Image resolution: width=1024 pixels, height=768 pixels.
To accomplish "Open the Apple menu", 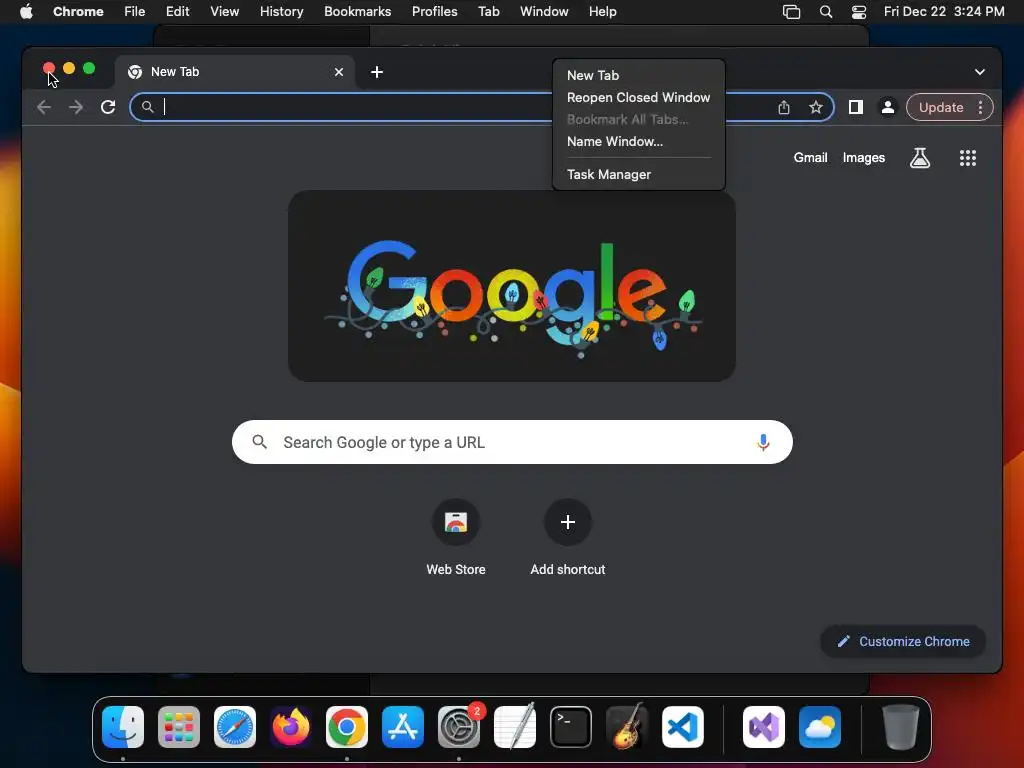I will [x=26, y=12].
